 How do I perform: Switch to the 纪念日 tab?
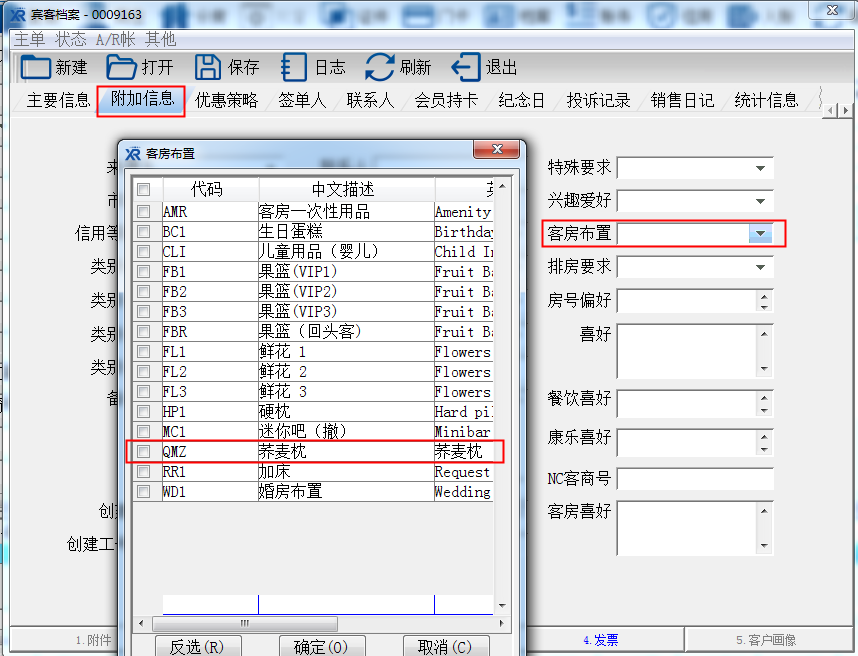click(521, 100)
